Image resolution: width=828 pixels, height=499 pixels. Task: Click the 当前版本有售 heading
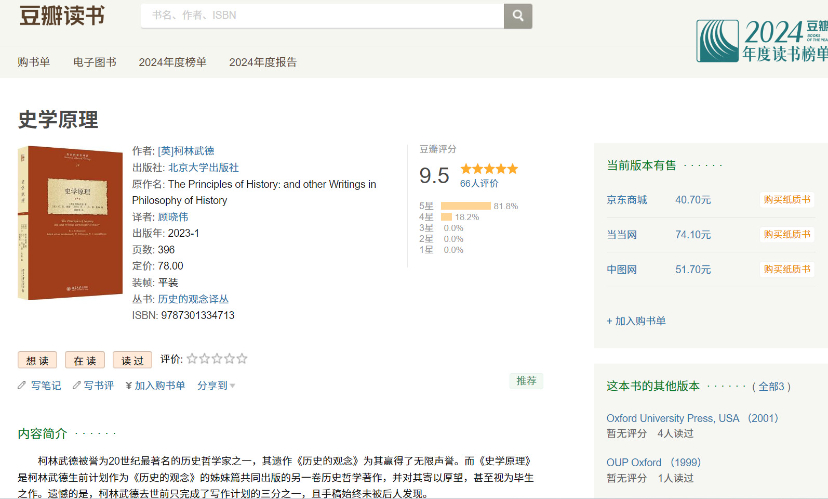pos(641,165)
